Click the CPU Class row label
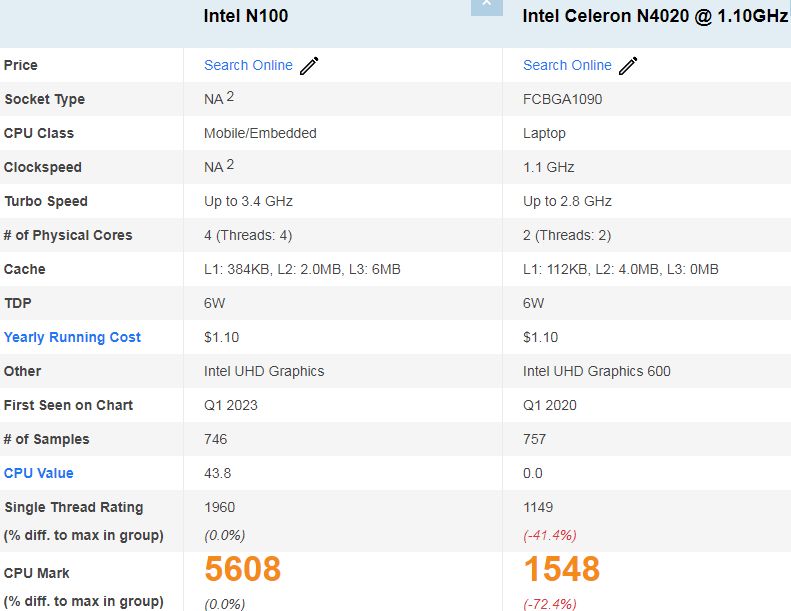This screenshot has height=611, width=791. pos(39,133)
